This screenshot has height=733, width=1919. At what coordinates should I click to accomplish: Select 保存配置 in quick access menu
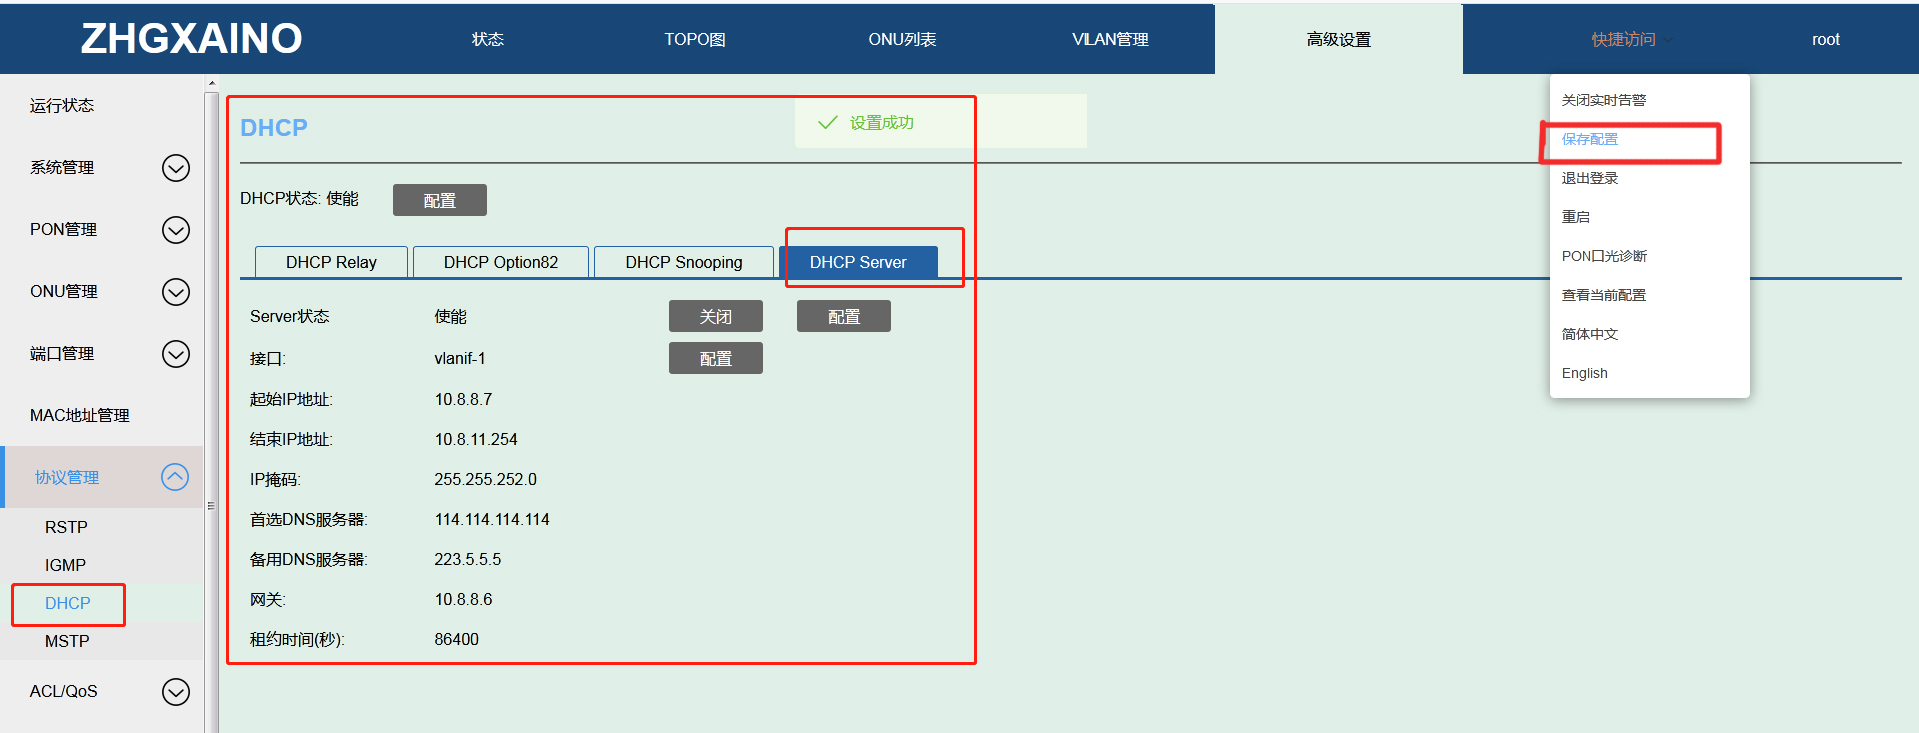point(1590,139)
